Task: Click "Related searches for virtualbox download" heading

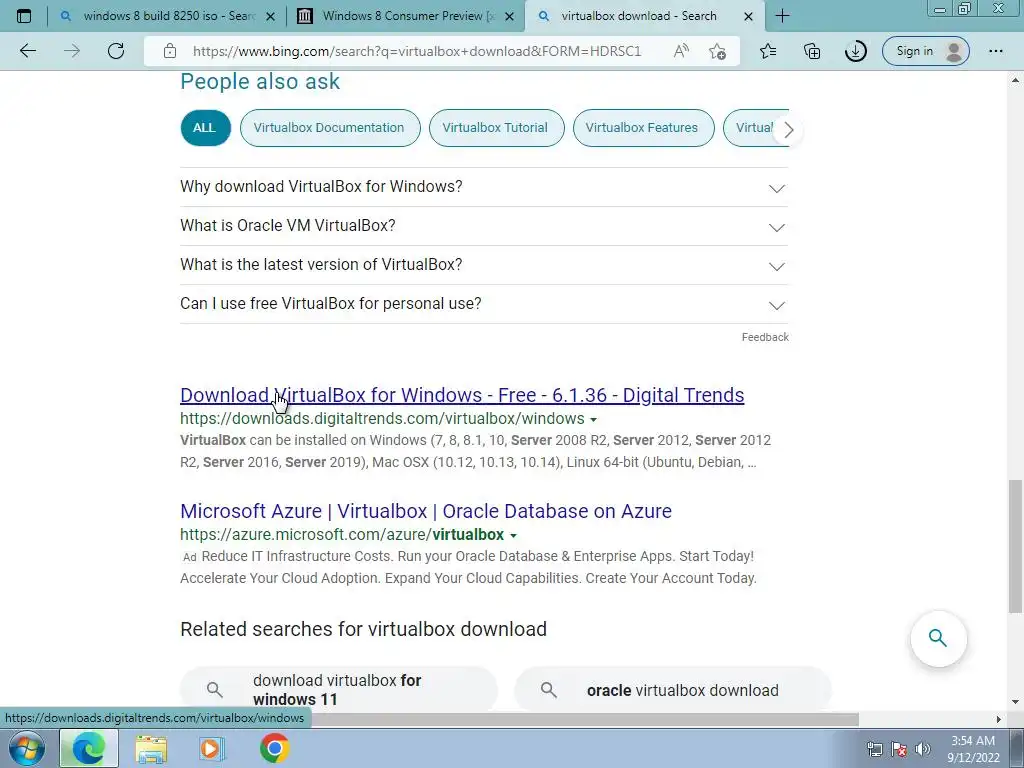Action: 363,629
